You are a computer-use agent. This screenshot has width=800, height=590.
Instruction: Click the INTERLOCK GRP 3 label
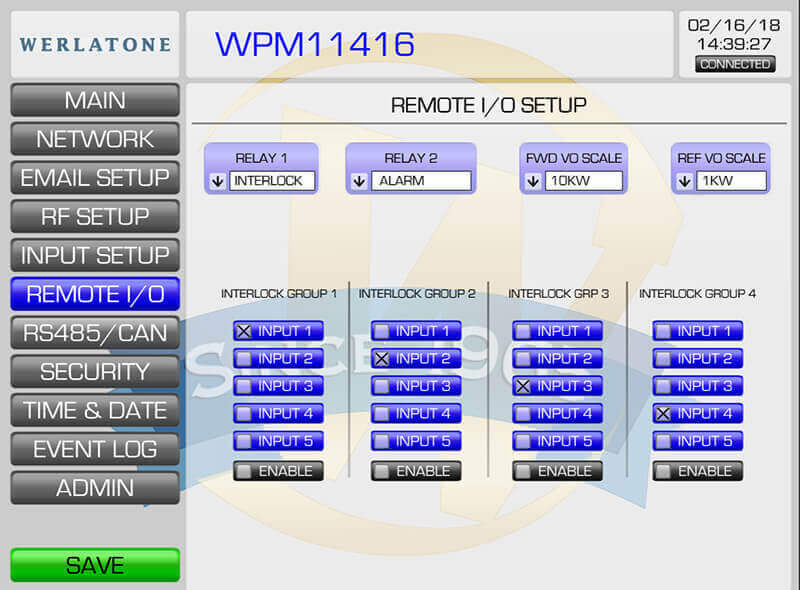pyautogui.click(x=559, y=294)
